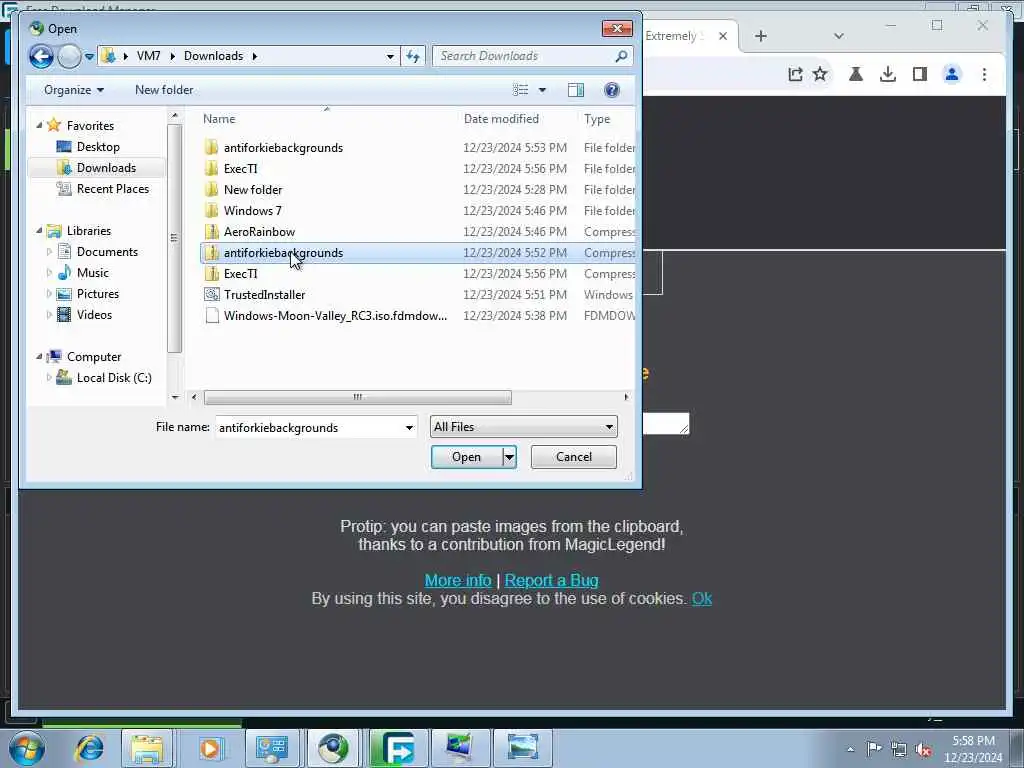
Task: Select the TrustedInstaller file
Action: [x=418, y=295]
